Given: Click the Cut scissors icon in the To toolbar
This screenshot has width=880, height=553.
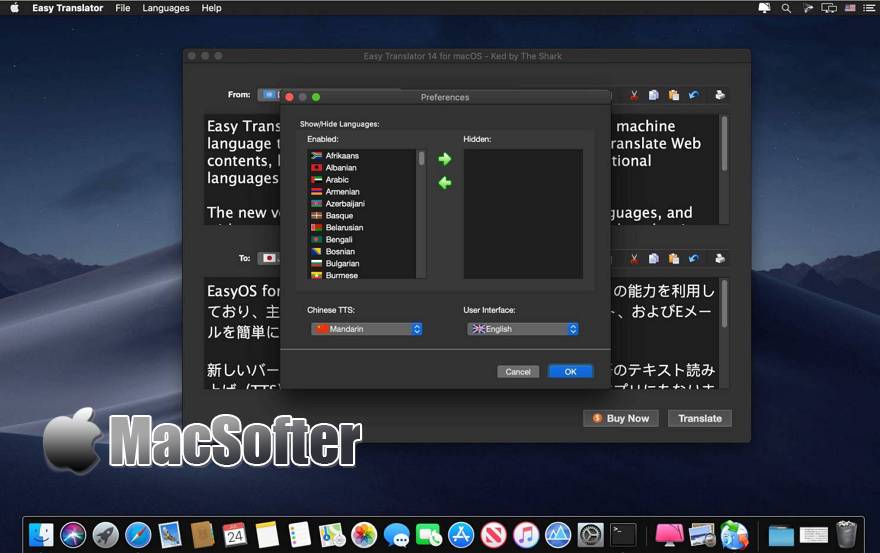Looking at the screenshot, I should click(x=634, y=259).
